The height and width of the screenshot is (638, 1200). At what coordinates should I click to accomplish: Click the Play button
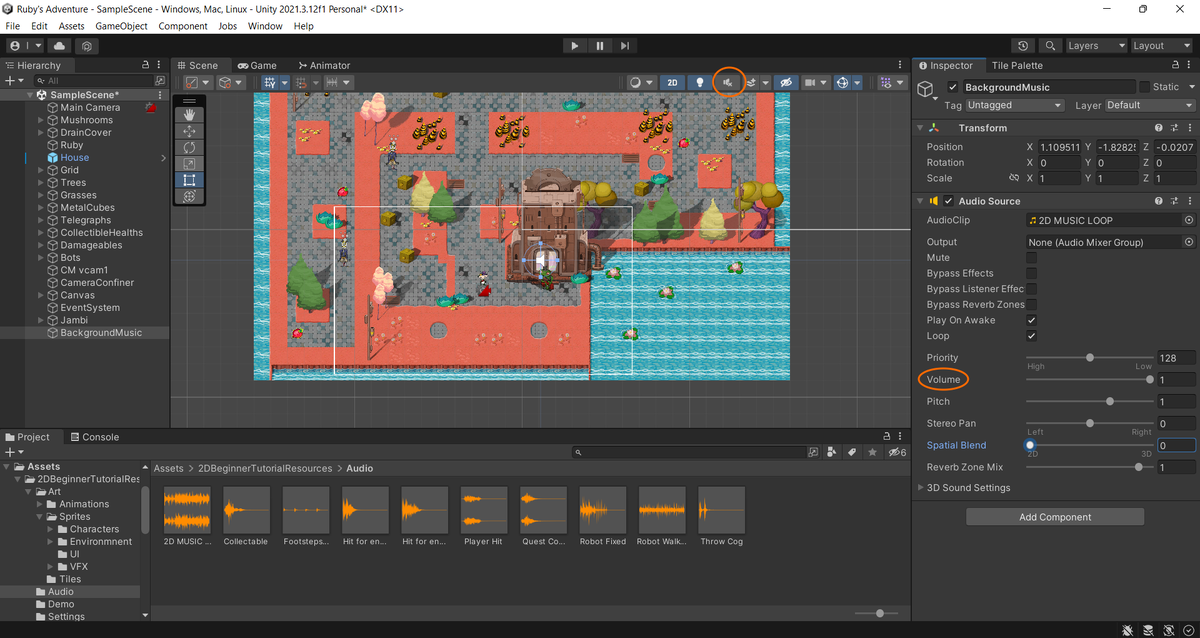pos(574,46)
